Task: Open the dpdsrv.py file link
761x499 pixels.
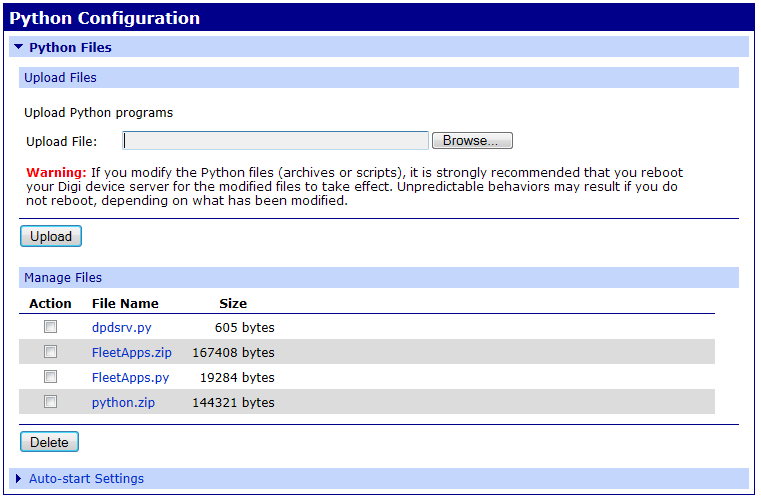Action: [121, 327]
